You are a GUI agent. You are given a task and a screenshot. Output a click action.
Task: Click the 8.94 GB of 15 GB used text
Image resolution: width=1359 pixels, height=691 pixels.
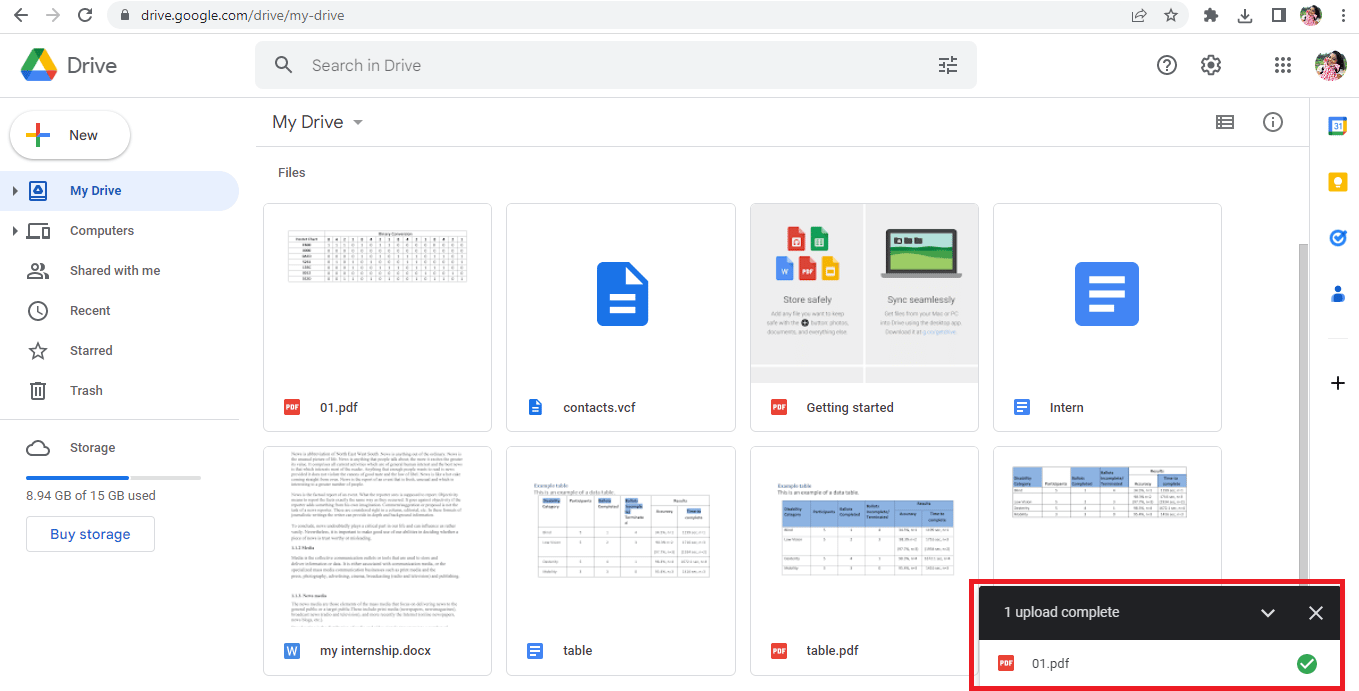(91, 496)
